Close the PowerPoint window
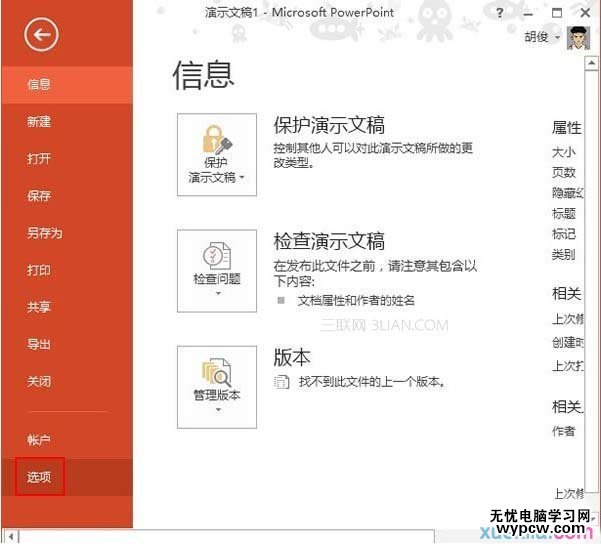 [x=585, y=13]
